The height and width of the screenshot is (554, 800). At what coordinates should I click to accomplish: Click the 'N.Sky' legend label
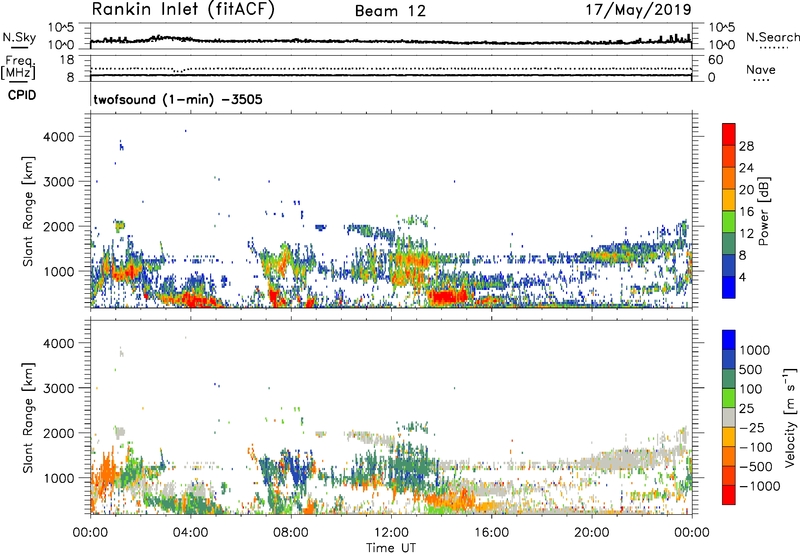point(19,37)
